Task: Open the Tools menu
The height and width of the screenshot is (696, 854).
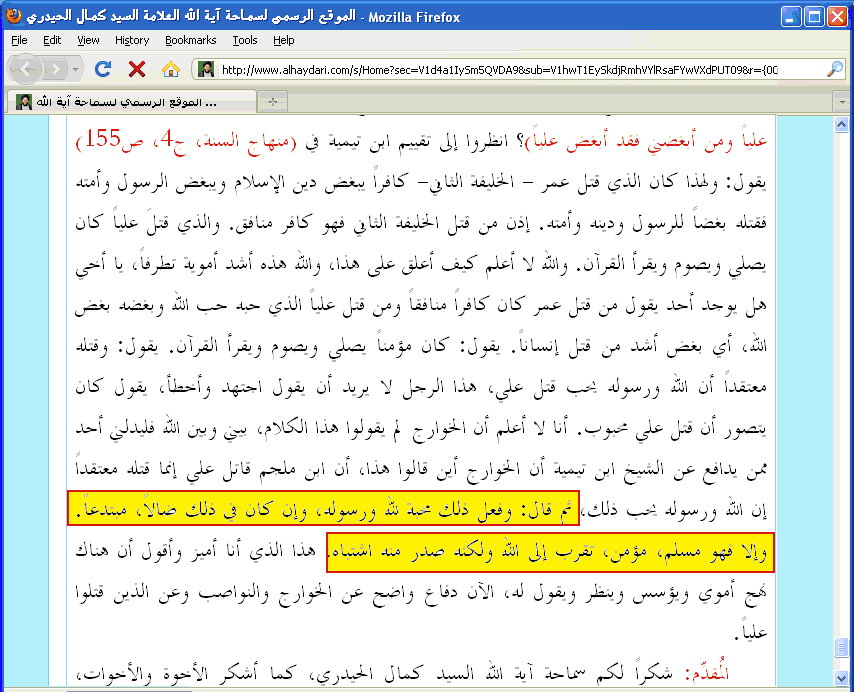Action: [x=245, y=40]
